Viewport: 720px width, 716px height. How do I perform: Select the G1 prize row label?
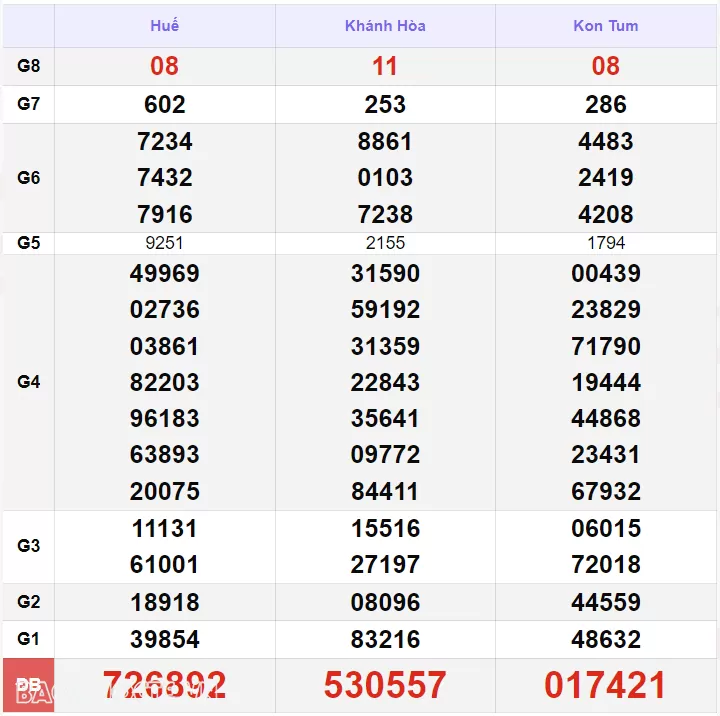pyautogui.click(x=29, y=639)
